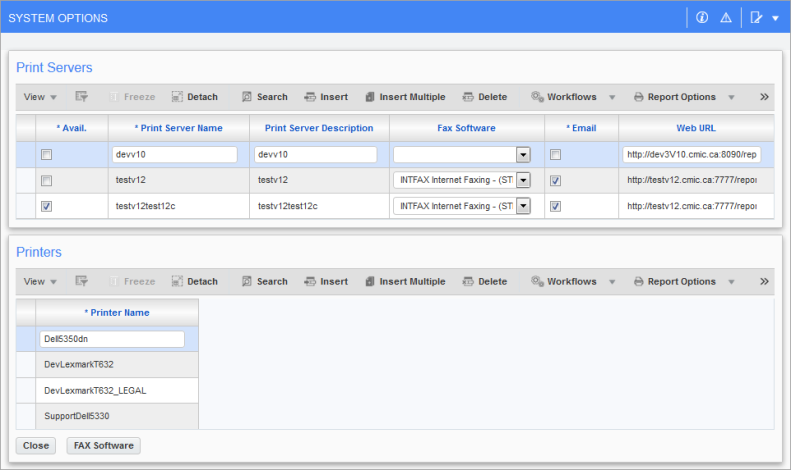Click Search in Printers toolbar
The width and height of the screenshot is (791, 470).
264,281
